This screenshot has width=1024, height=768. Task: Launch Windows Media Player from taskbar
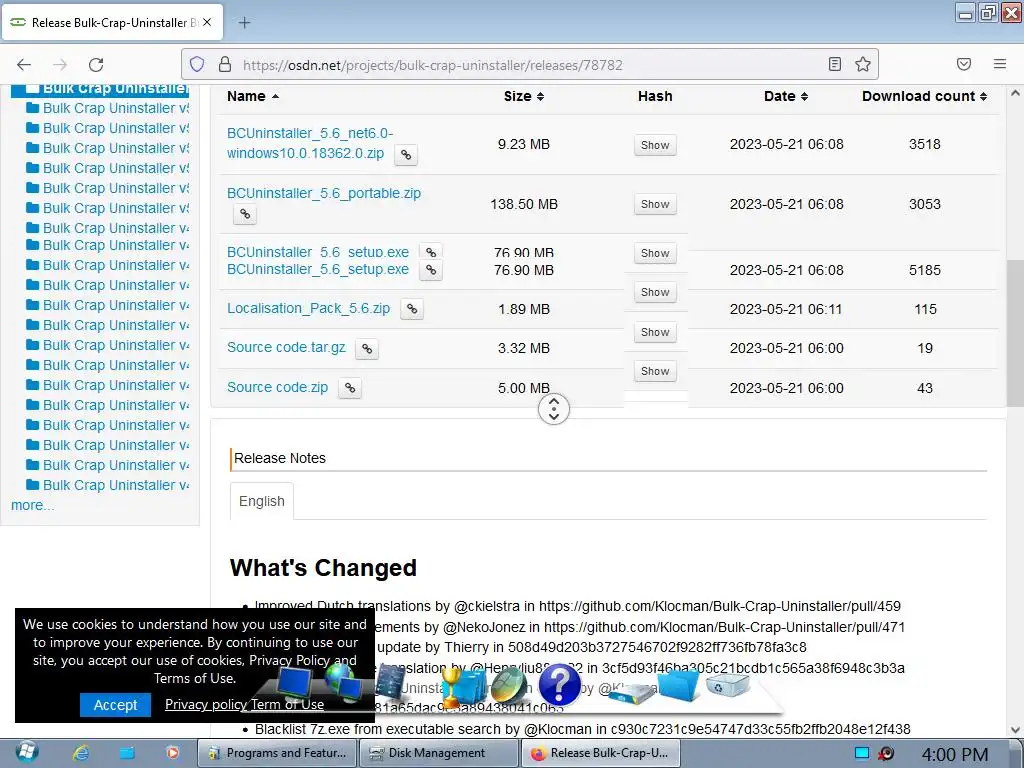click(172, 753)
